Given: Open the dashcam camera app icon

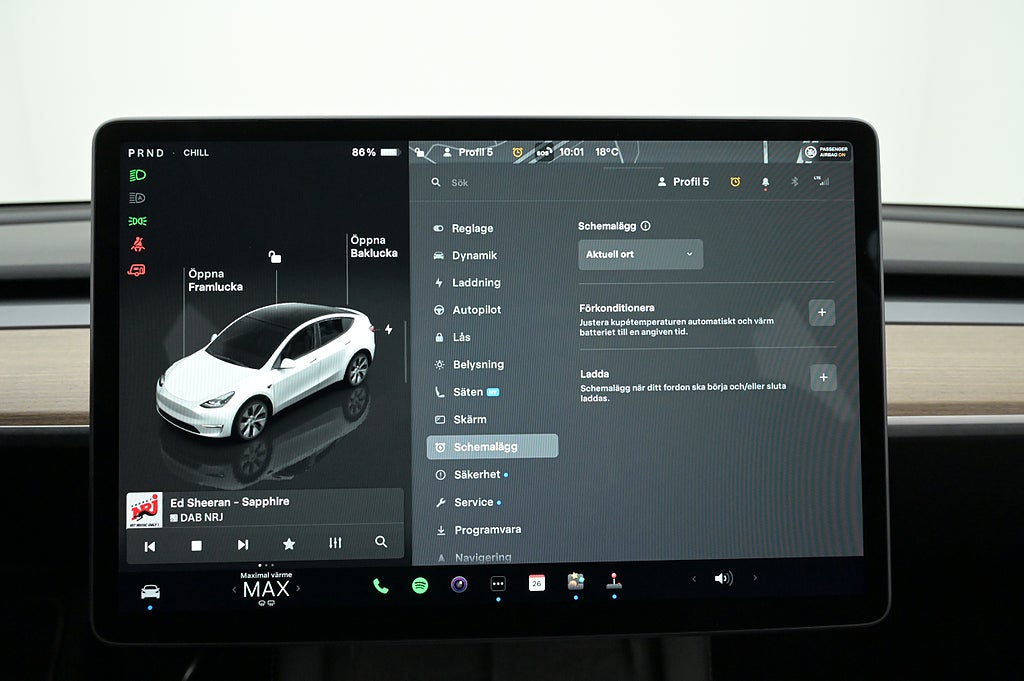Looking at the screenshot, I should point(459,585).
